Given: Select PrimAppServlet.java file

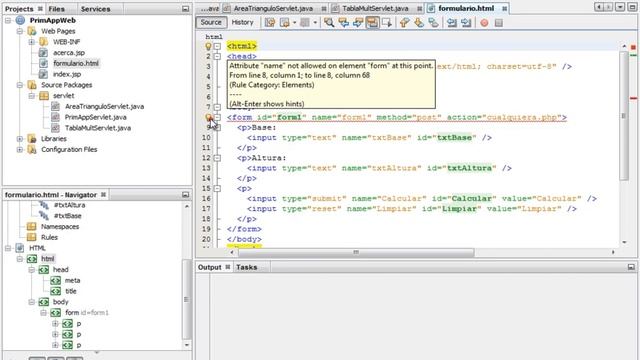Looking at the screenshot, I should 96,117.
